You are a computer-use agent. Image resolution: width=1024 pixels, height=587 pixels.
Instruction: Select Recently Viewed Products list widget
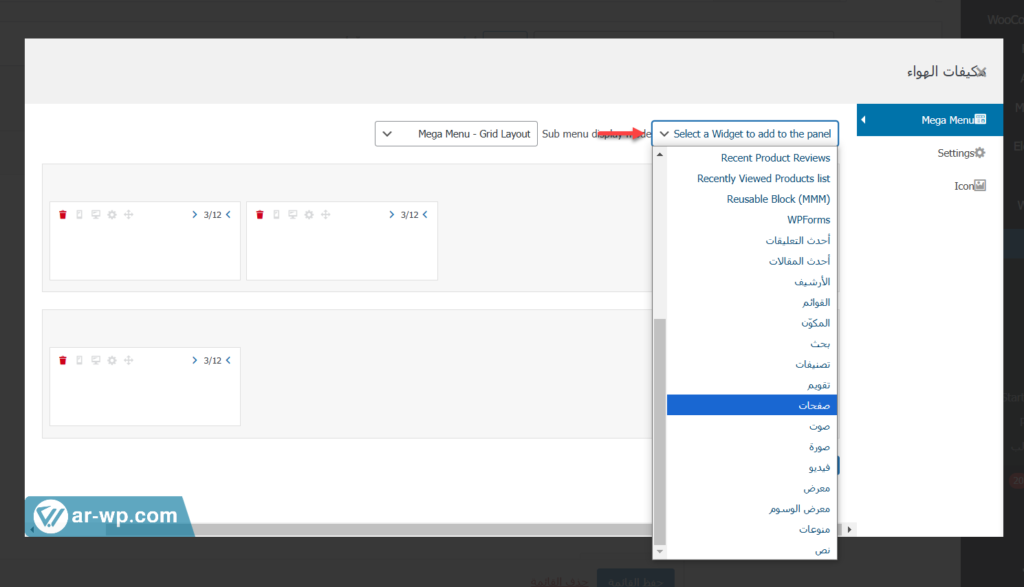(x=763, y=179)
